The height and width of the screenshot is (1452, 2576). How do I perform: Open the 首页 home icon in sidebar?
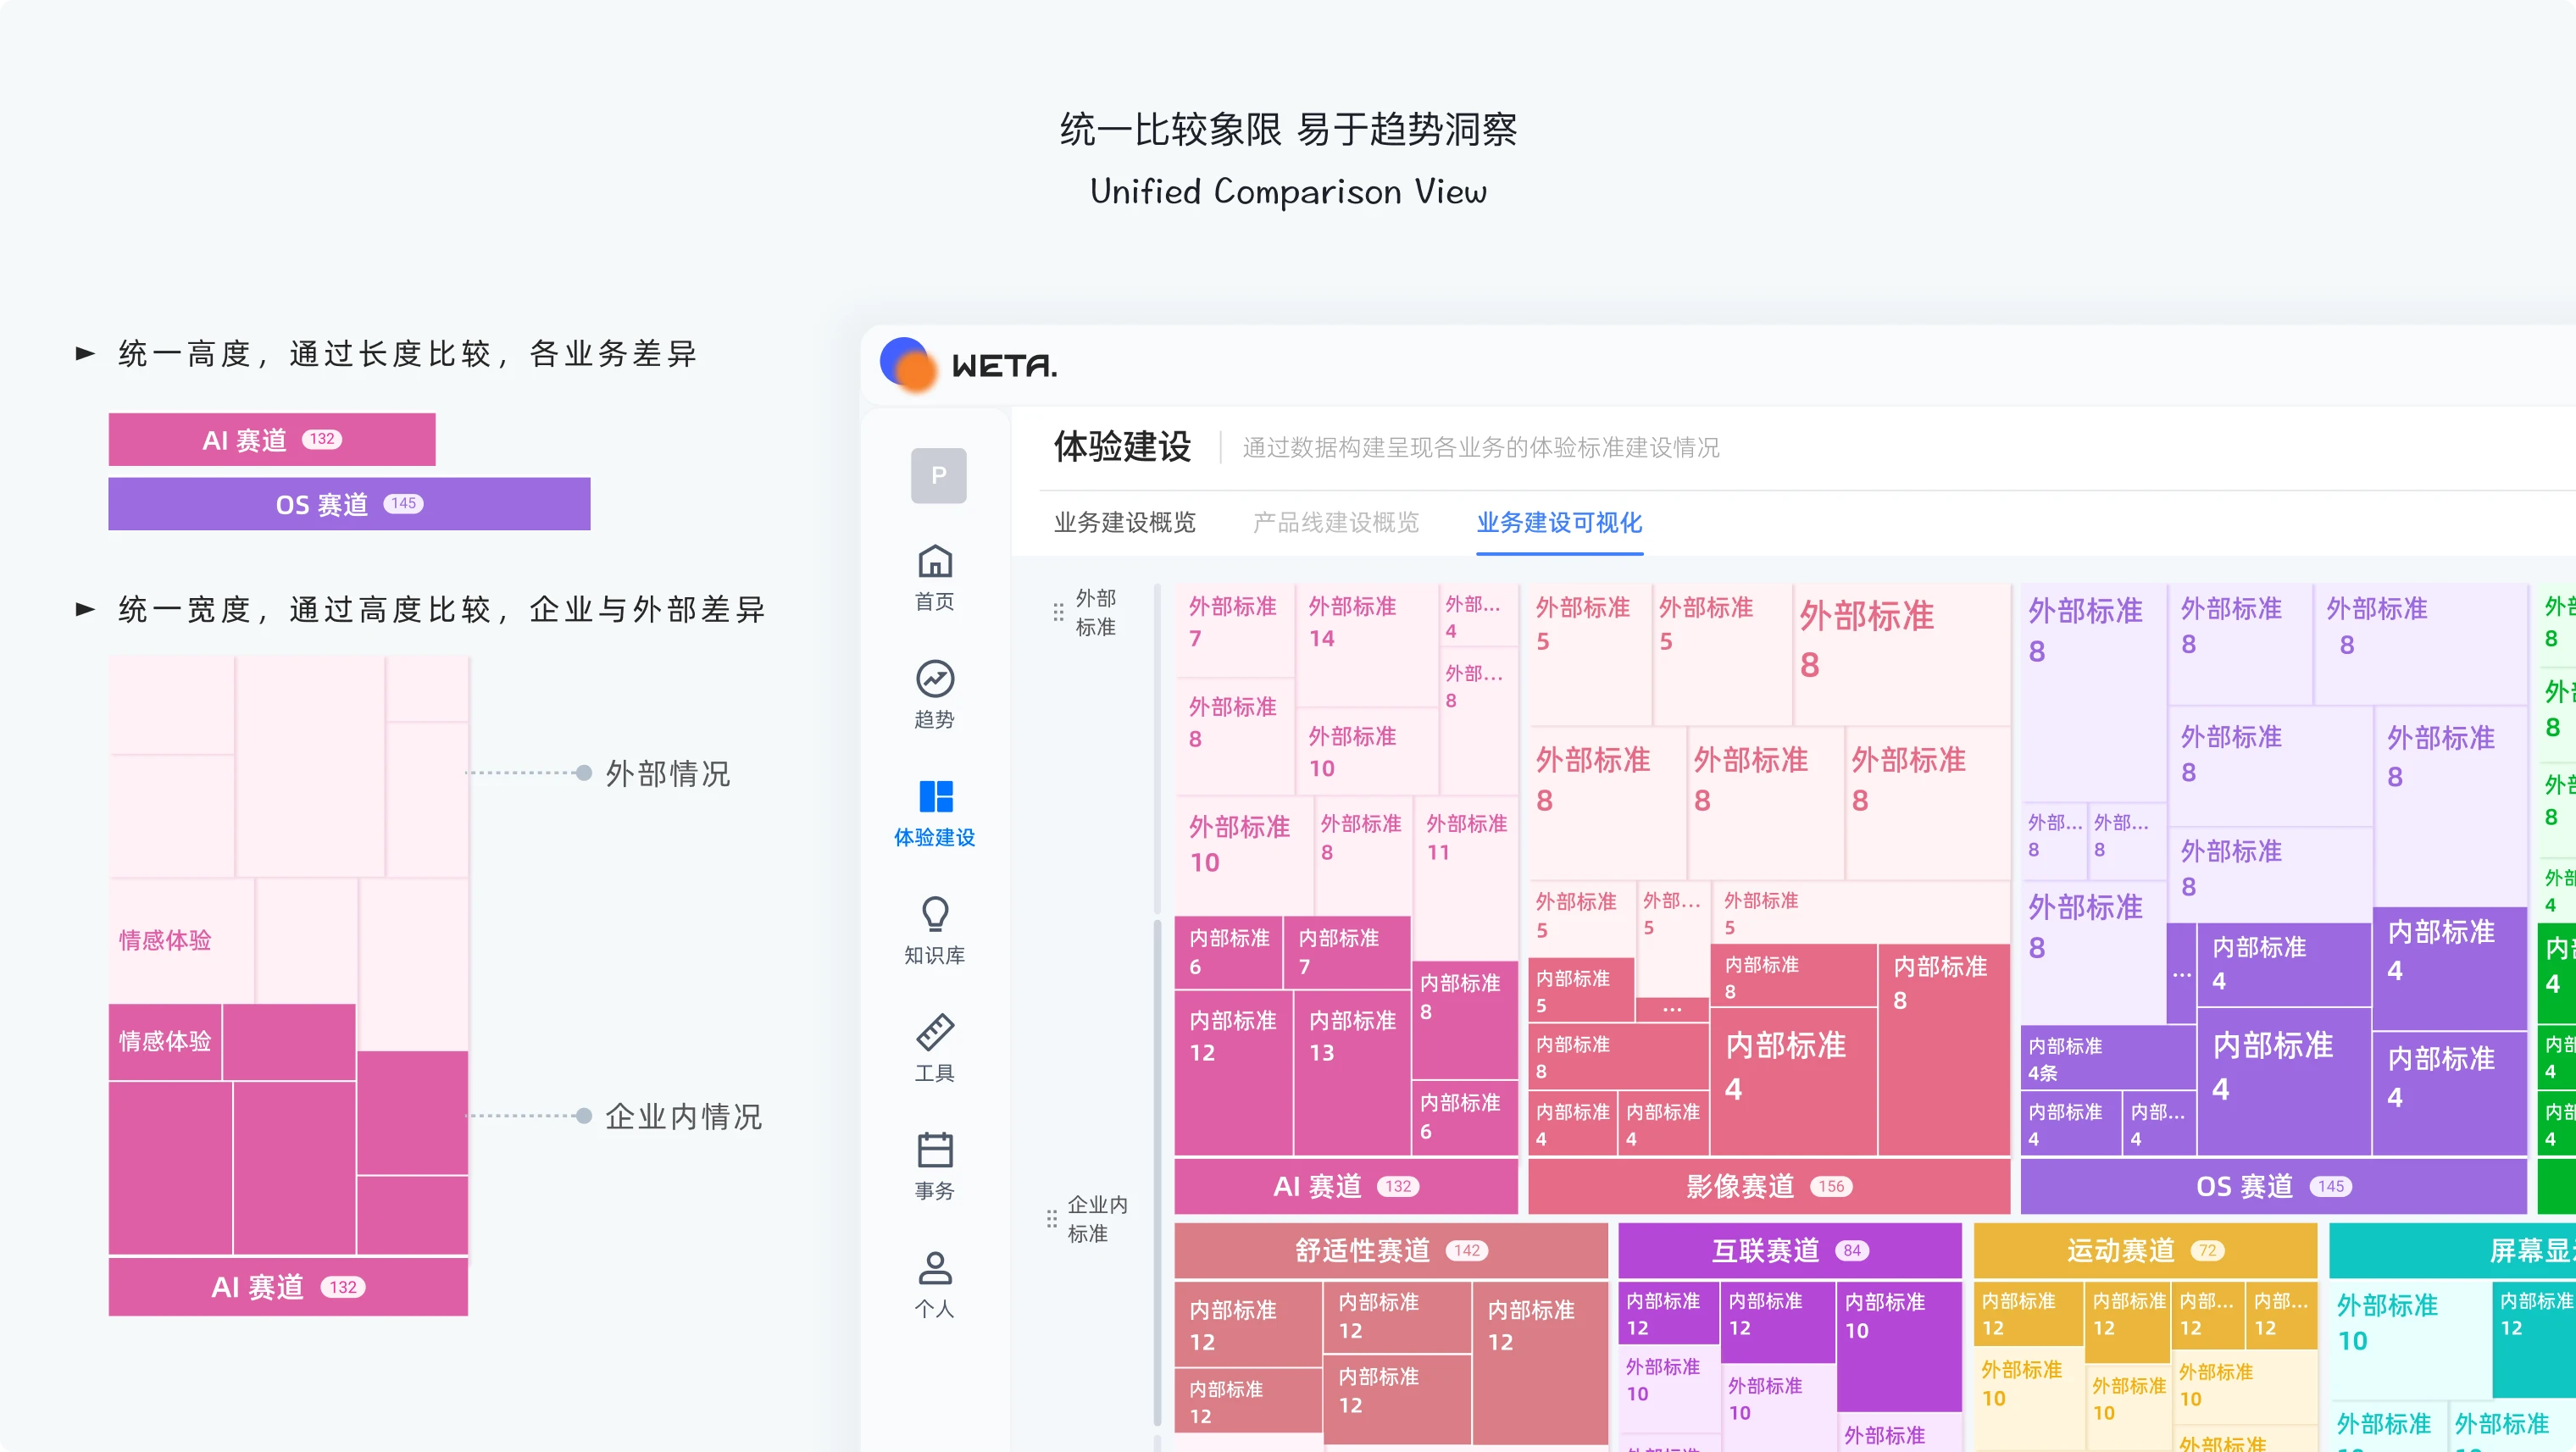coord(935,562)
